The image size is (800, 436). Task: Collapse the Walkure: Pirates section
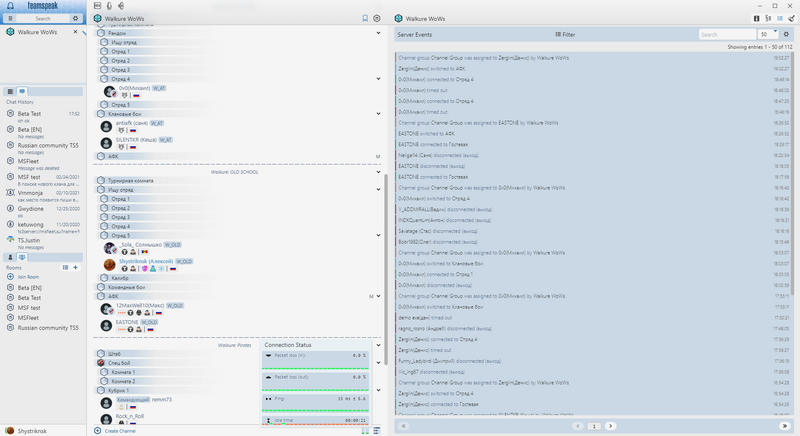point(379,345)
